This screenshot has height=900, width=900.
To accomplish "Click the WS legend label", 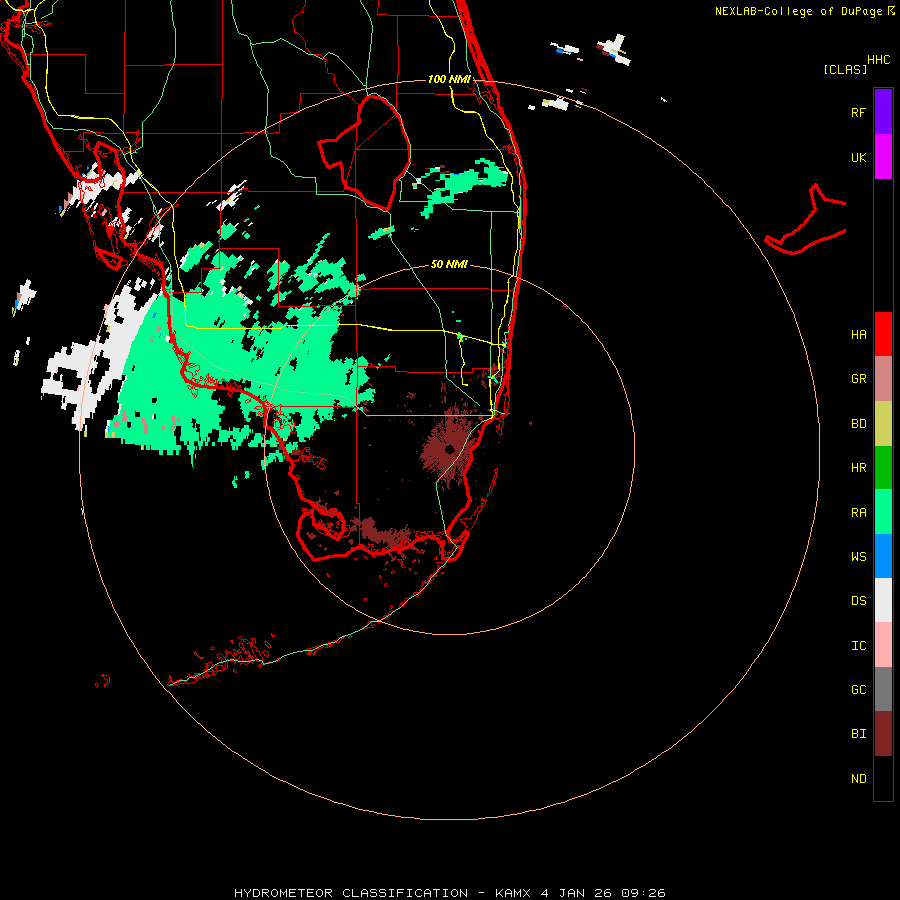I will point(858,557).
